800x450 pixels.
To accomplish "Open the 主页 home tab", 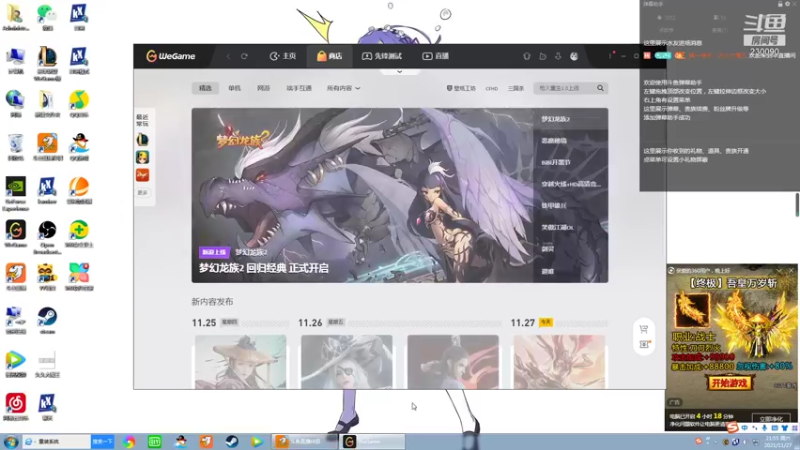I will (283, 56).
